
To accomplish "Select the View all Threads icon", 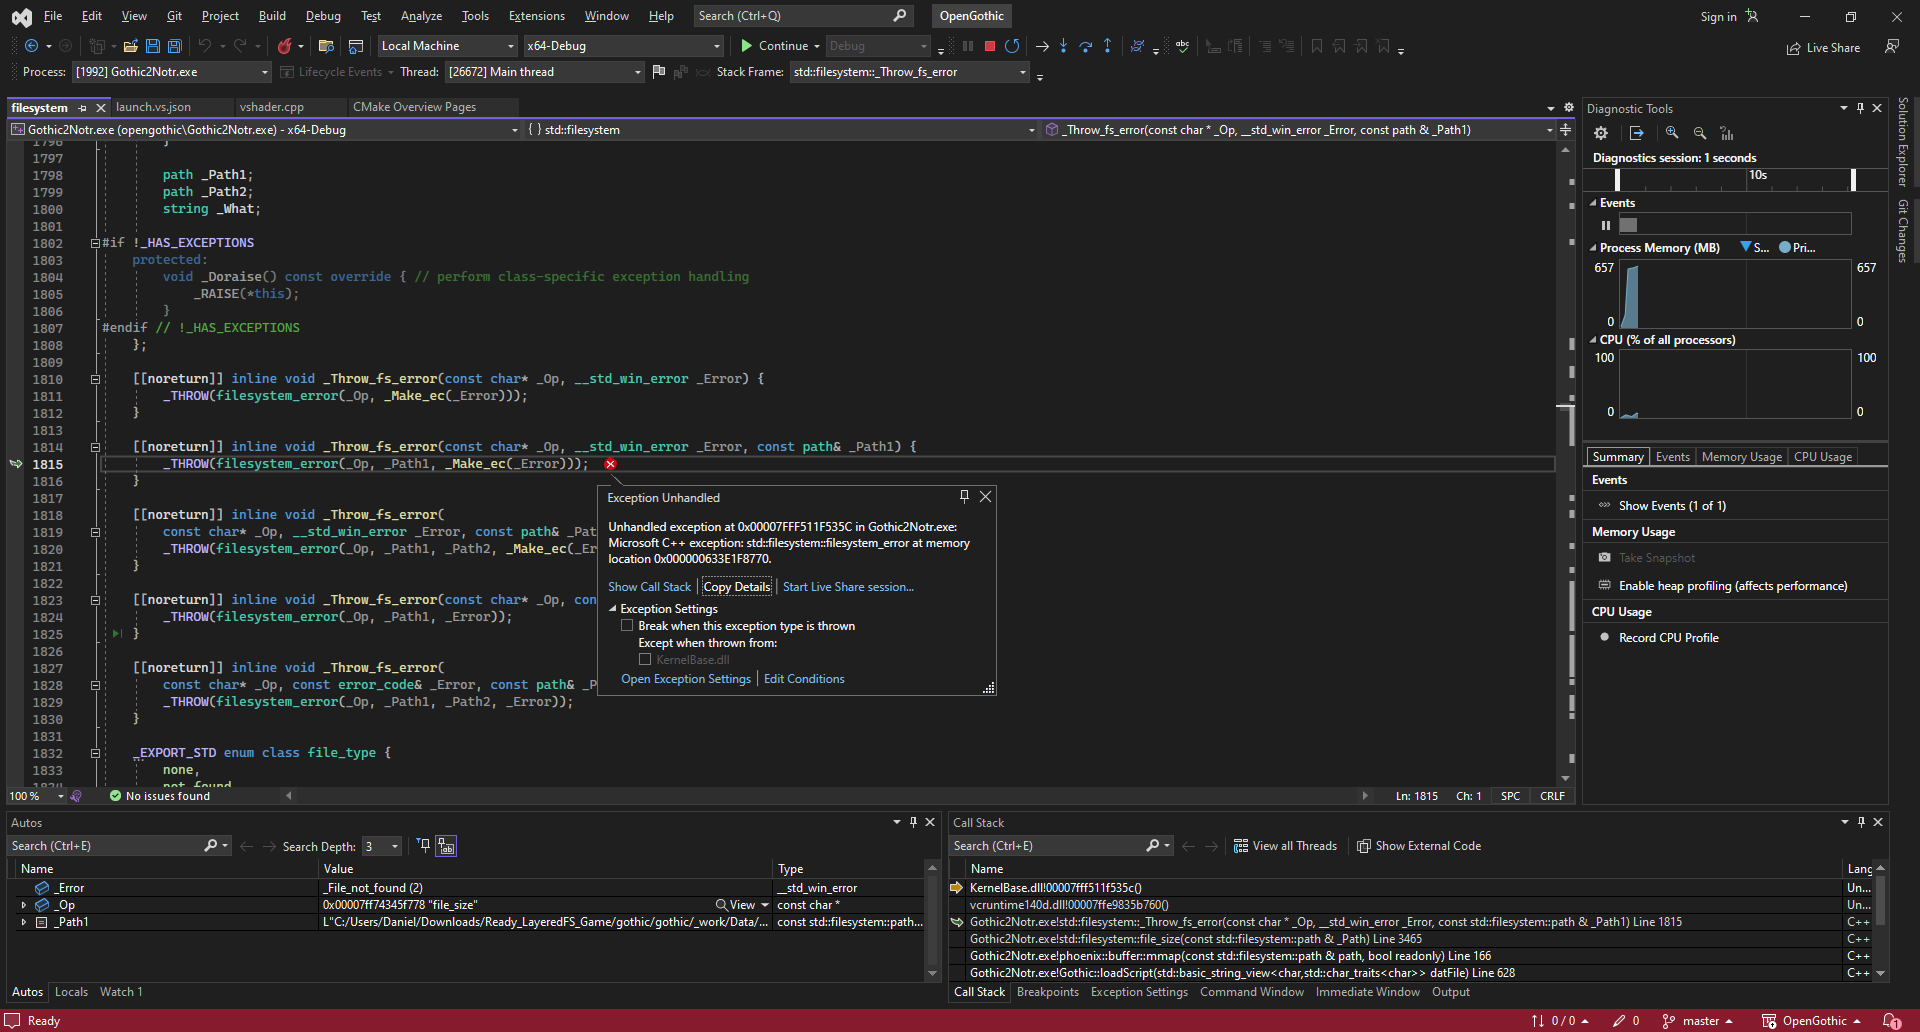I will 1240,845.
